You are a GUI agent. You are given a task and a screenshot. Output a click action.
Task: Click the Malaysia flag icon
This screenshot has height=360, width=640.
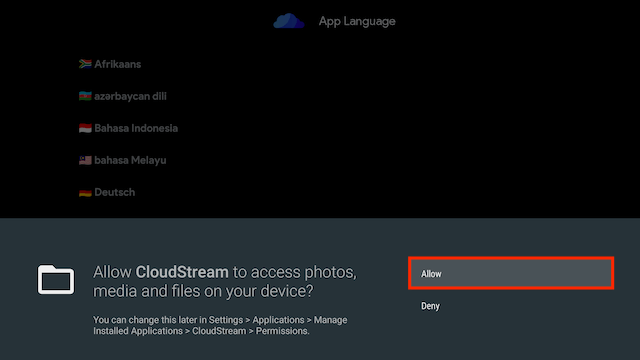(85, 160)
